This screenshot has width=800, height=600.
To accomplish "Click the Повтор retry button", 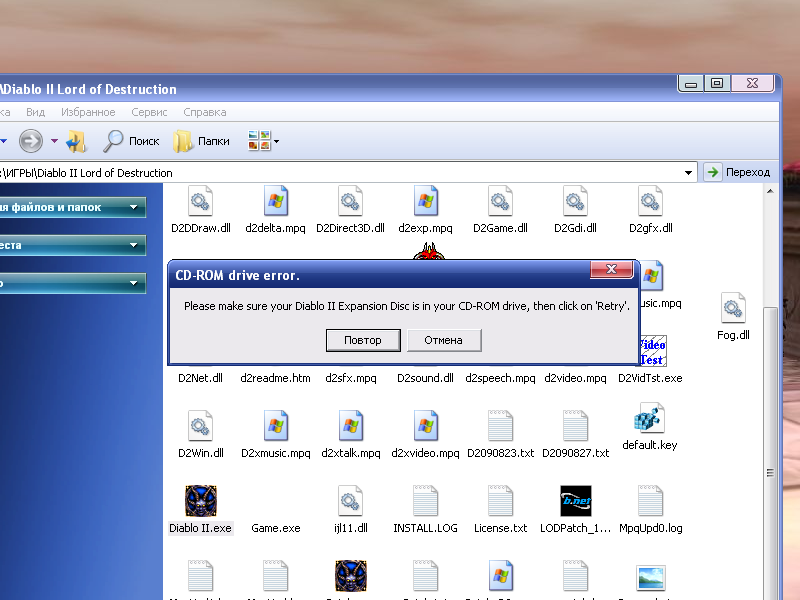I will tap(363, 340).
